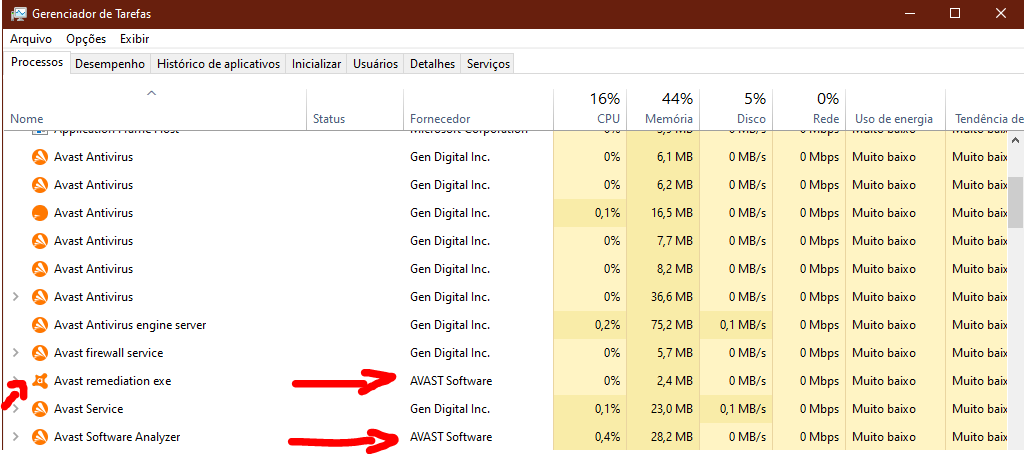1024x454 pixels.
Task: Click AVAST Software in the remediation exe row
Action: [x=451, y=381]
